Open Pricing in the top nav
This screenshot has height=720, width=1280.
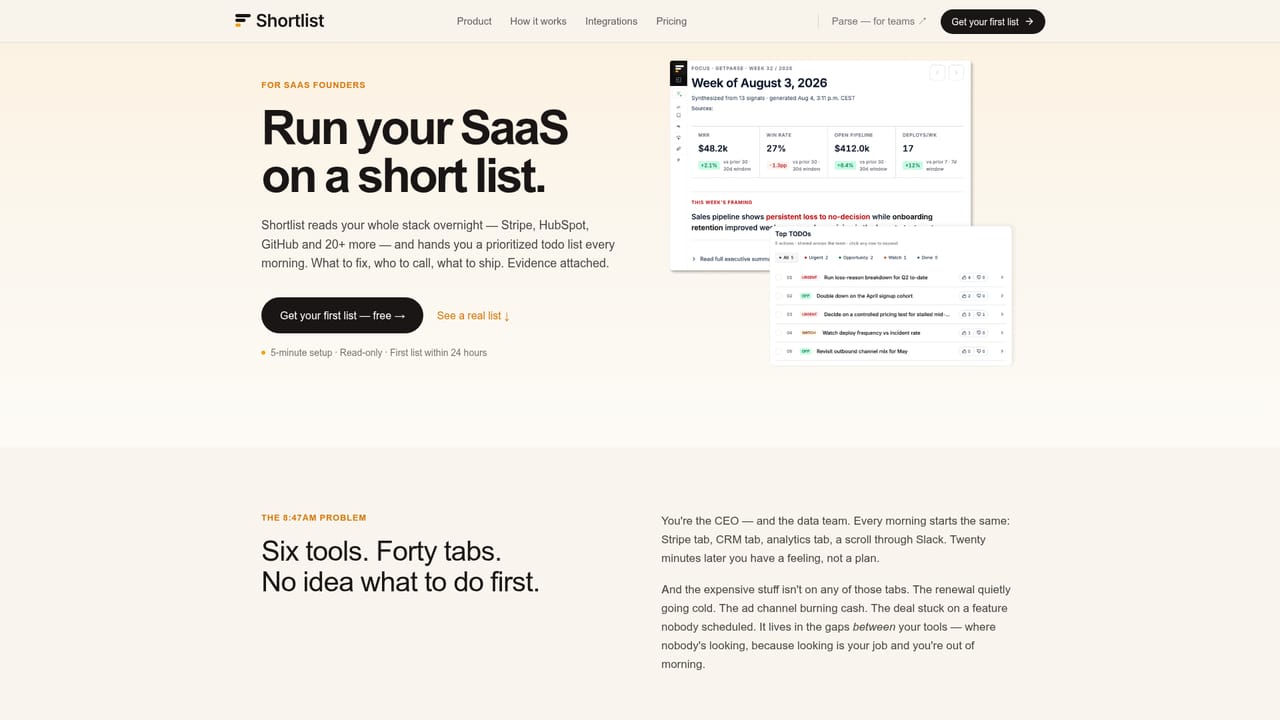click(x=671, y=21)
